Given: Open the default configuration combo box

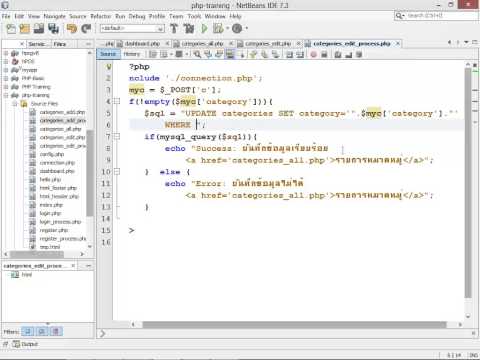Looking at the screenshot, I should (x=132, y=29).
